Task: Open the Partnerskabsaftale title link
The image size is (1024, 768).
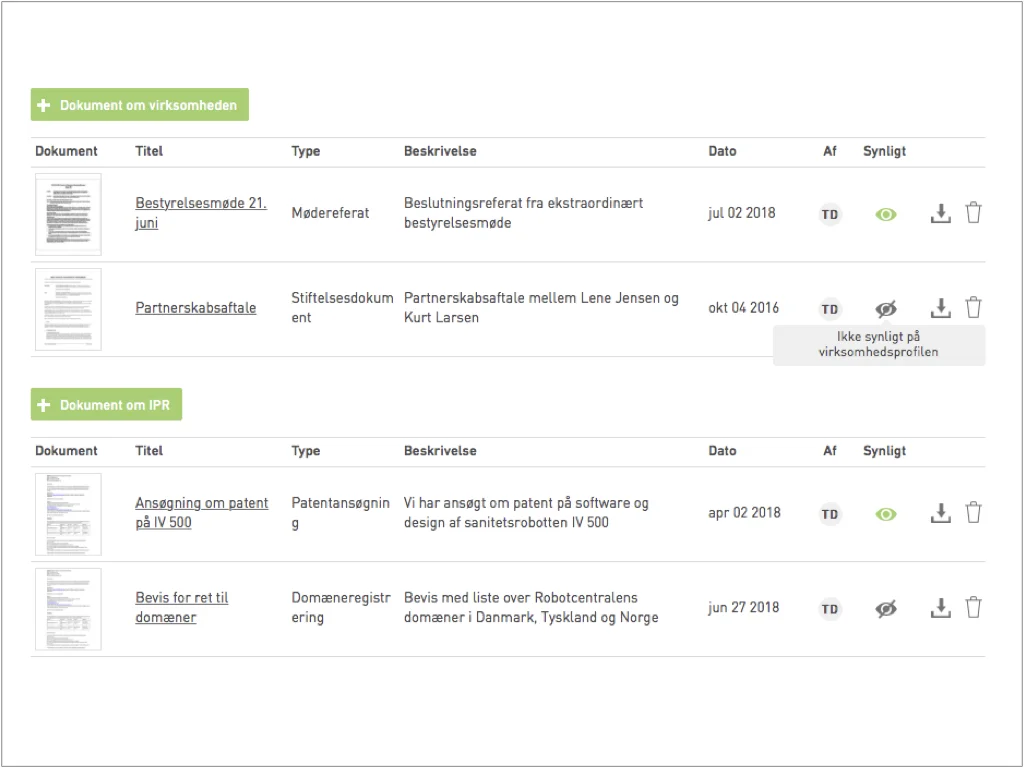Action: (x=195, y=308)
